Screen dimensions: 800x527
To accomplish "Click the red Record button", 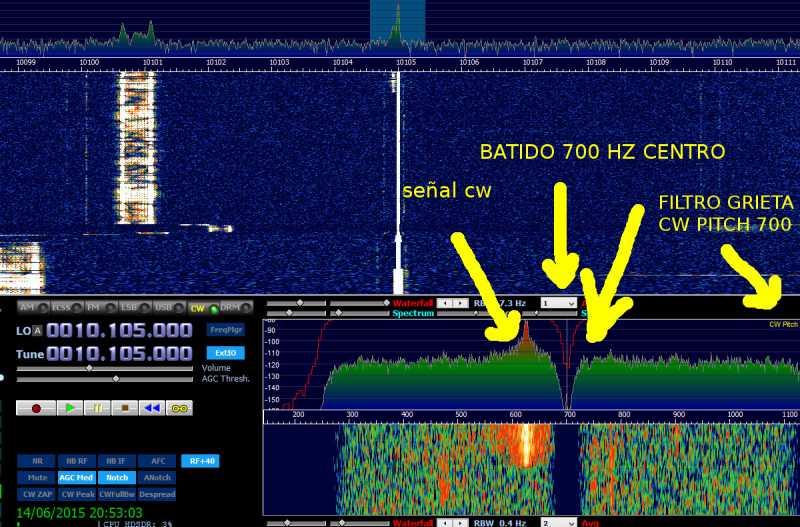I will (37, 408).
